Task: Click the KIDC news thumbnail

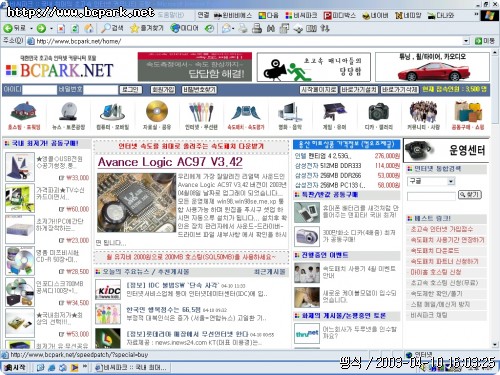Action: pyautogui.click(x=108, y=290)
